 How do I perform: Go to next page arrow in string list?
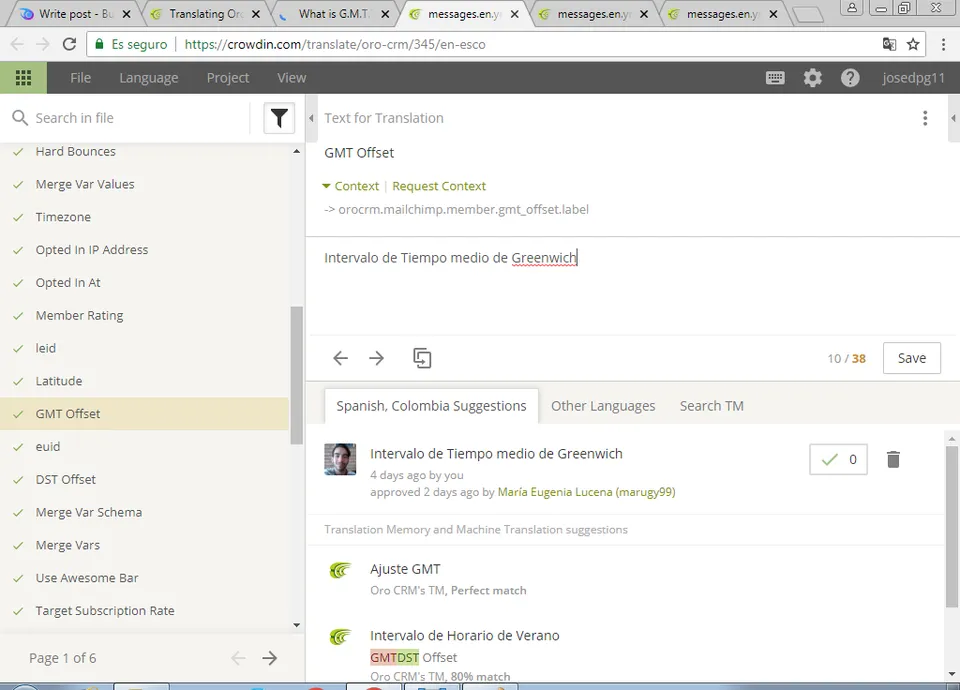pyautogui.click(x=269, y=658)
